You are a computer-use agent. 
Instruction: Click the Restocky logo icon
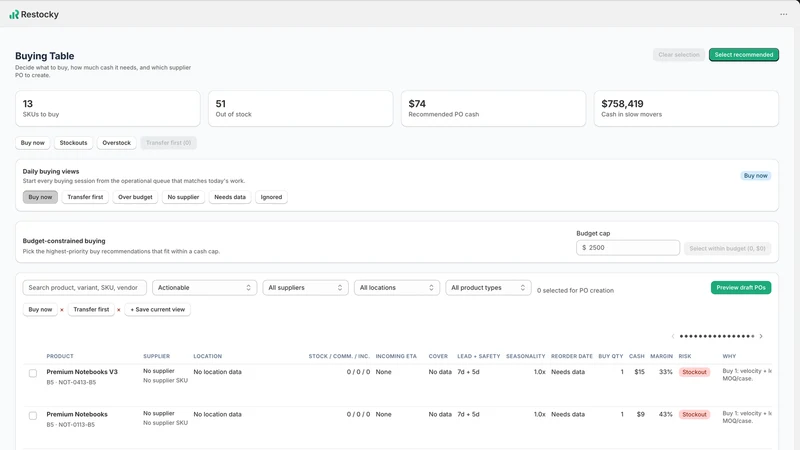pyautogui.click(x=14, y=14)
